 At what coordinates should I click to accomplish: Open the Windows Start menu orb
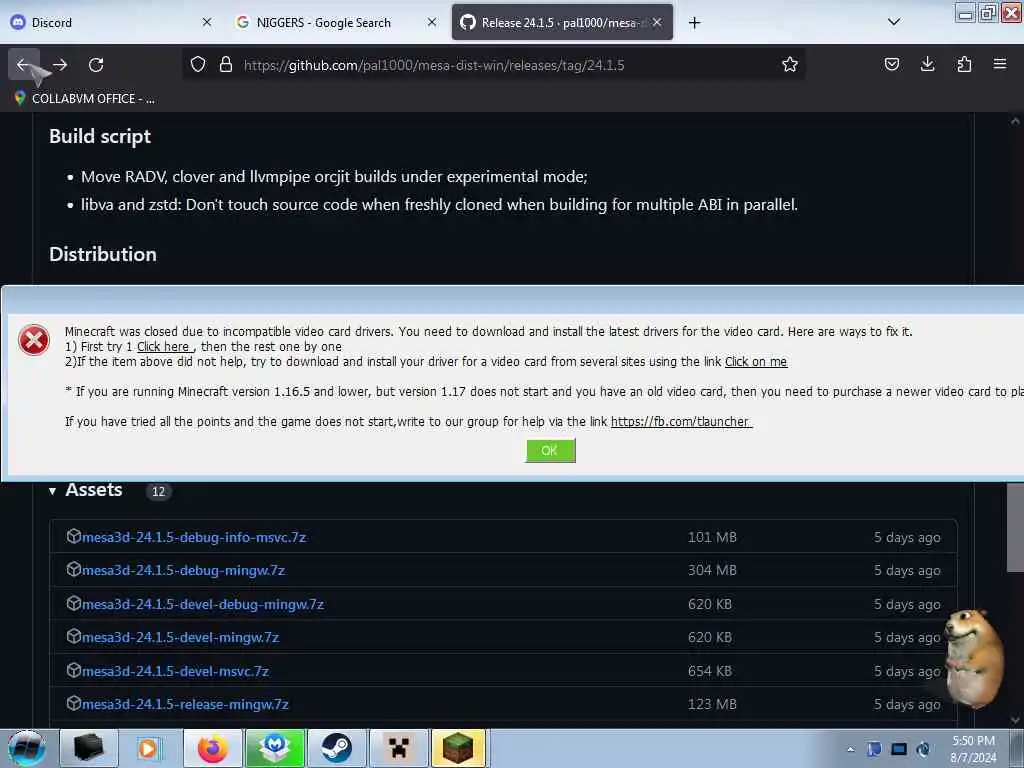coord(27,748)
